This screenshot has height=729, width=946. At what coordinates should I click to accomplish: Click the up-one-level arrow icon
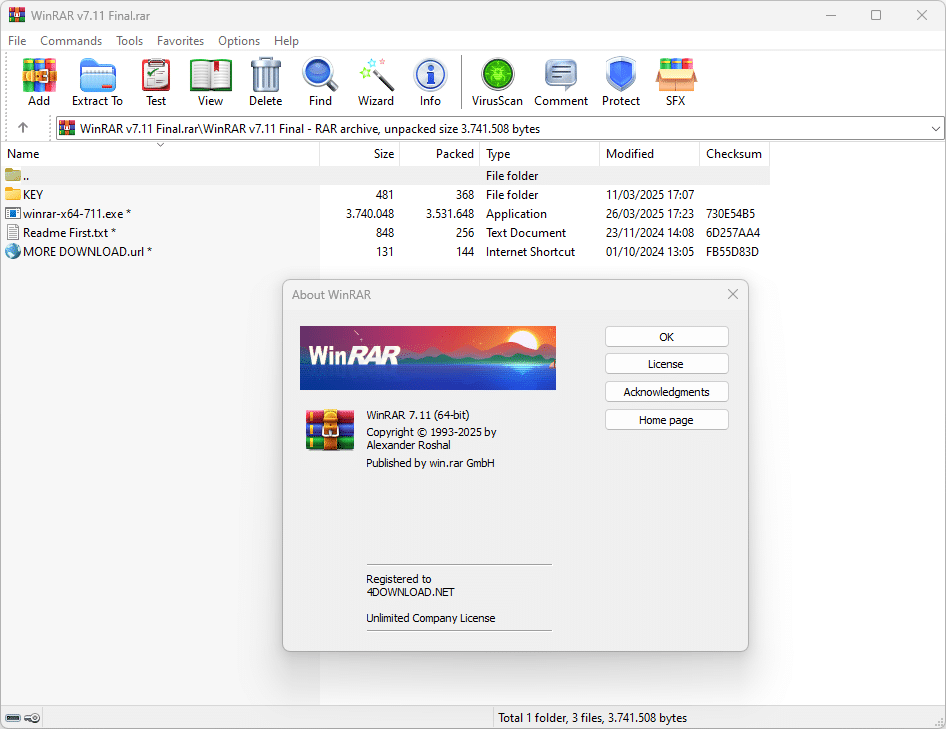[x=22, y=128]
